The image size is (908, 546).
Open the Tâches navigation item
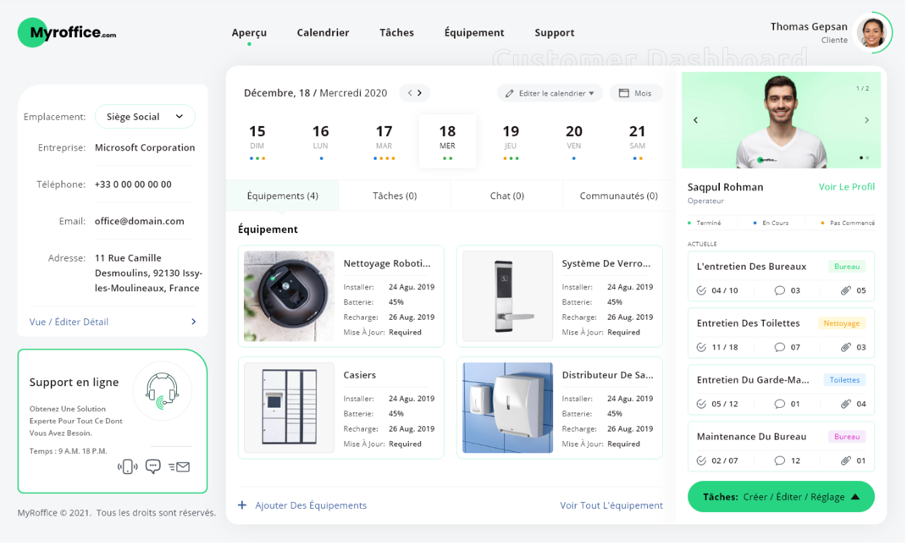coord(397,33)
